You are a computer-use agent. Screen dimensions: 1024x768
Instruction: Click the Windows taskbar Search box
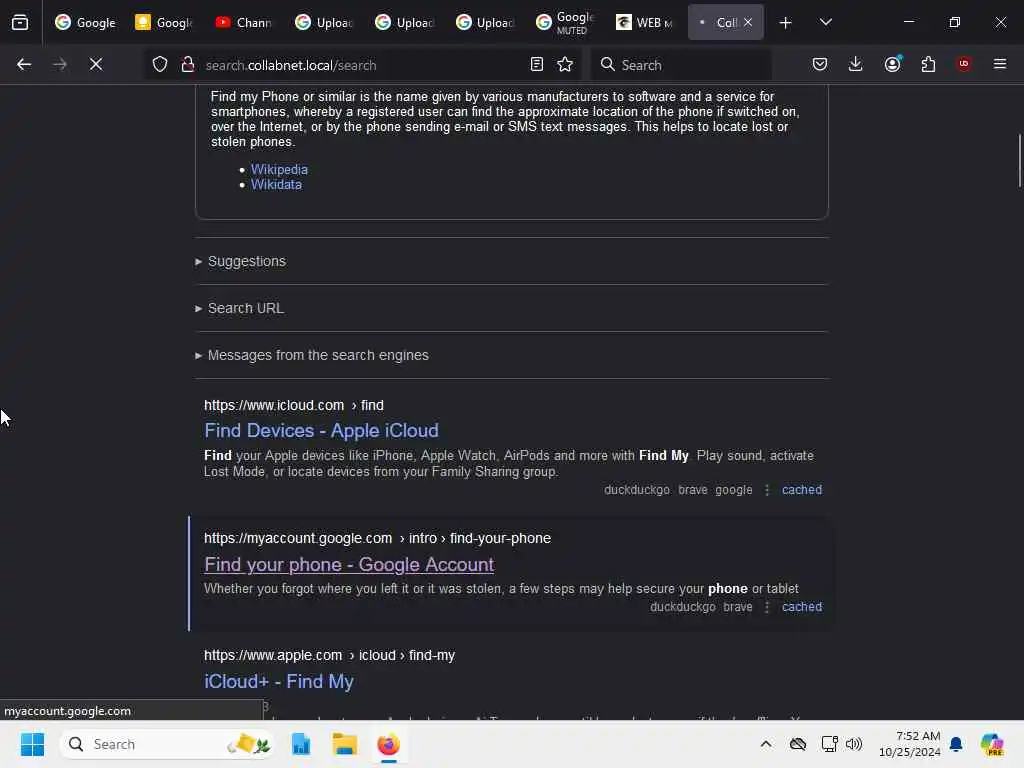point(167,744)
